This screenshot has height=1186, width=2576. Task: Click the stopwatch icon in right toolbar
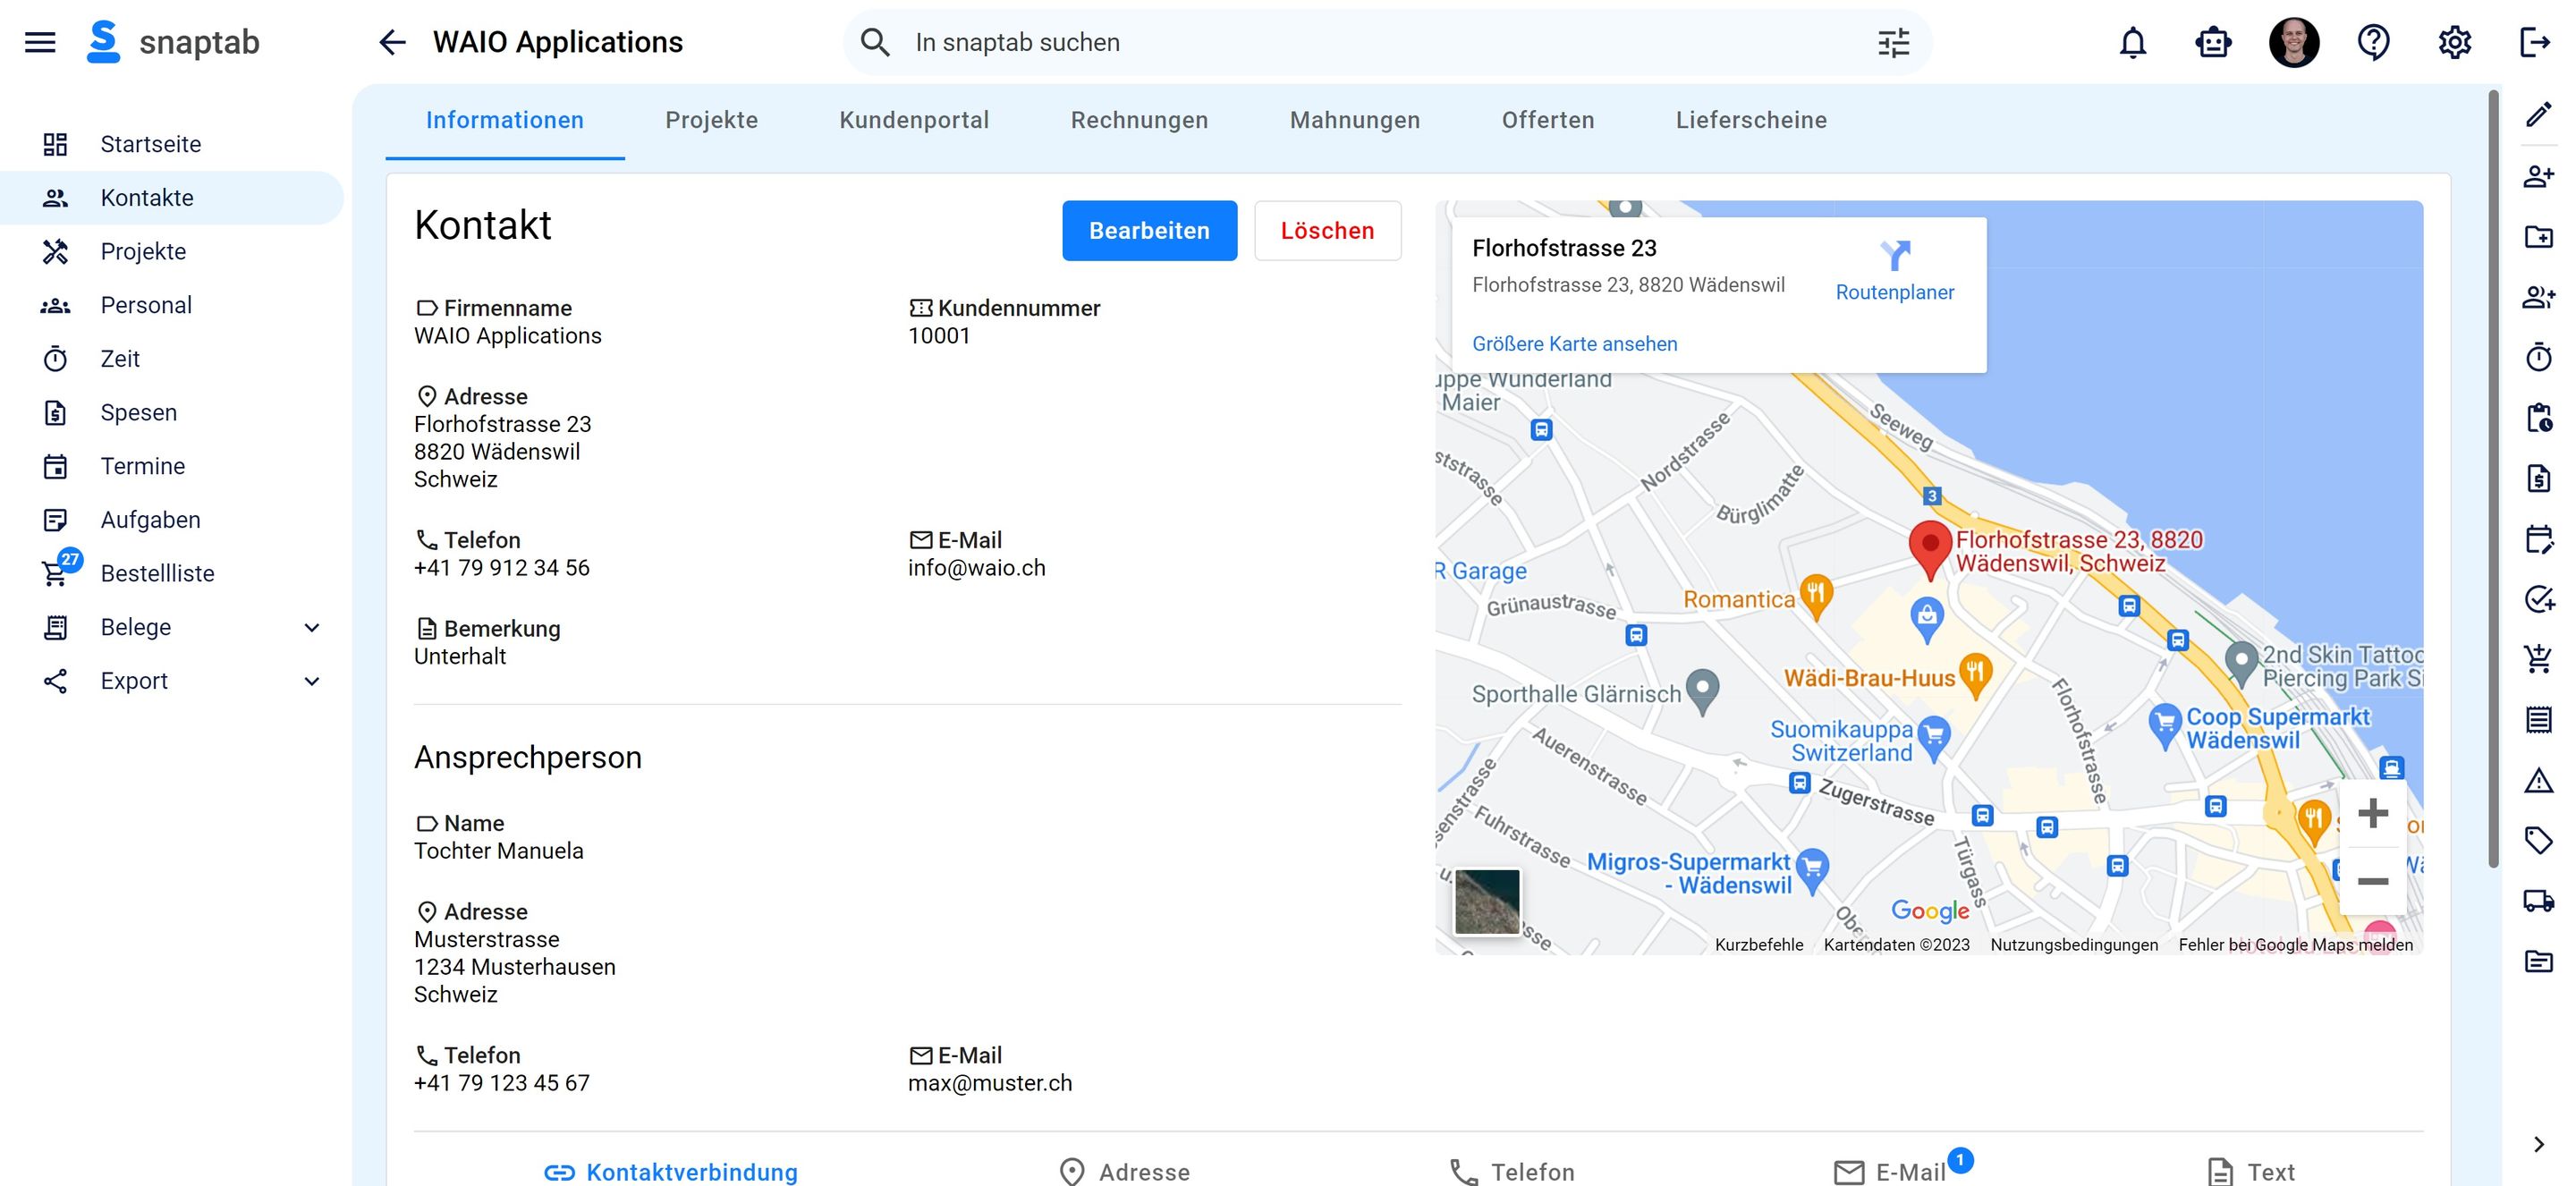click(2539, 357)
